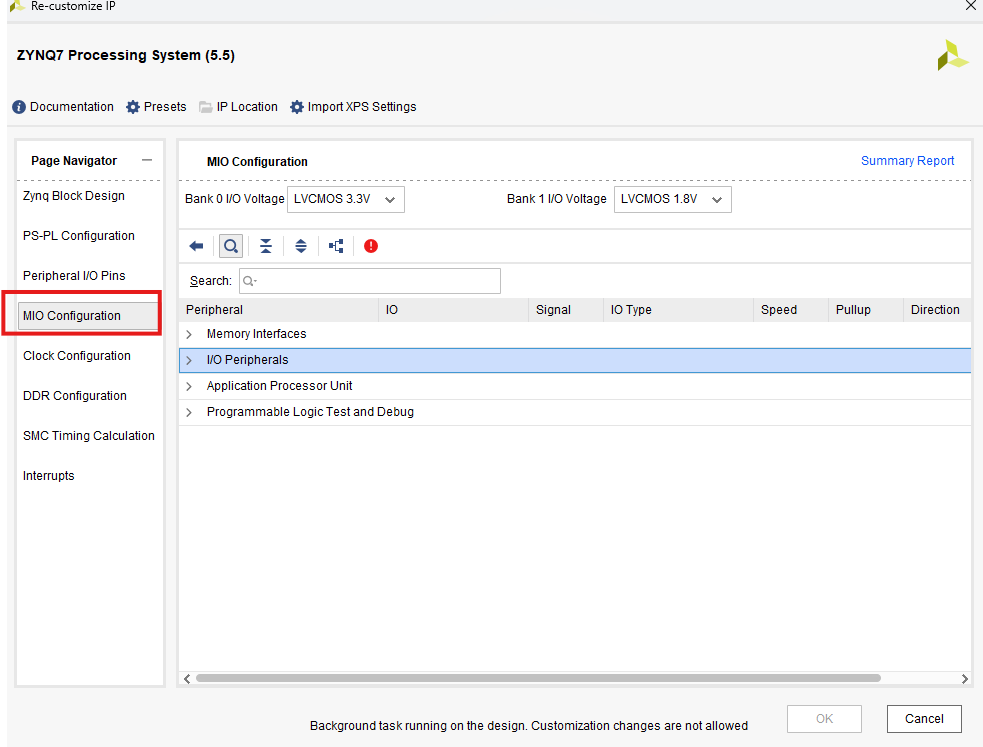Go to Interrupts page
Screen dimensions: 983x747
[48, 476]
